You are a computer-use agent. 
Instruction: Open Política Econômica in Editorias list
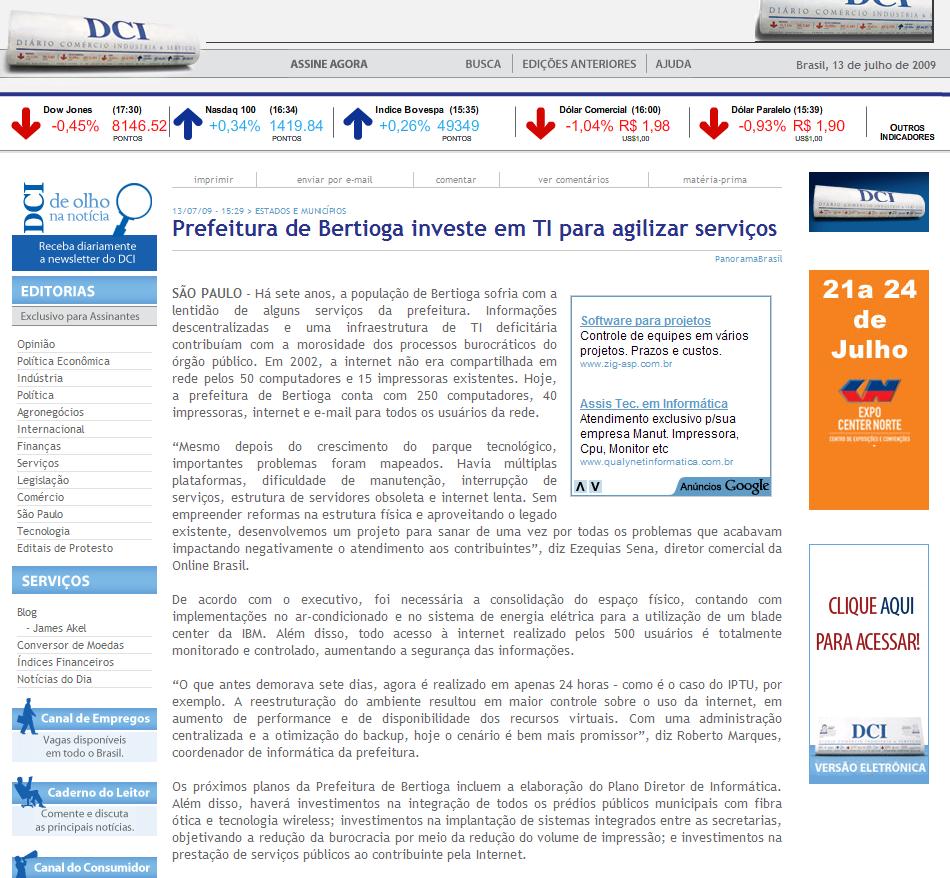(63, 361)
